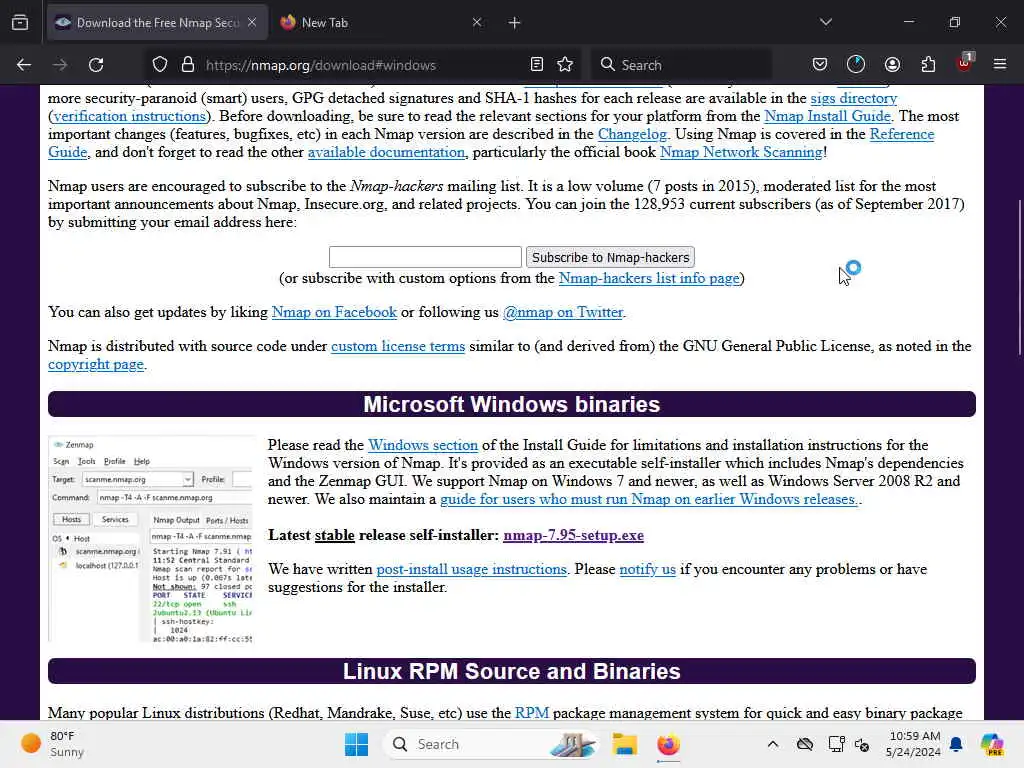
Task: Open the Changelog link
Action: (x=632, y=135)
